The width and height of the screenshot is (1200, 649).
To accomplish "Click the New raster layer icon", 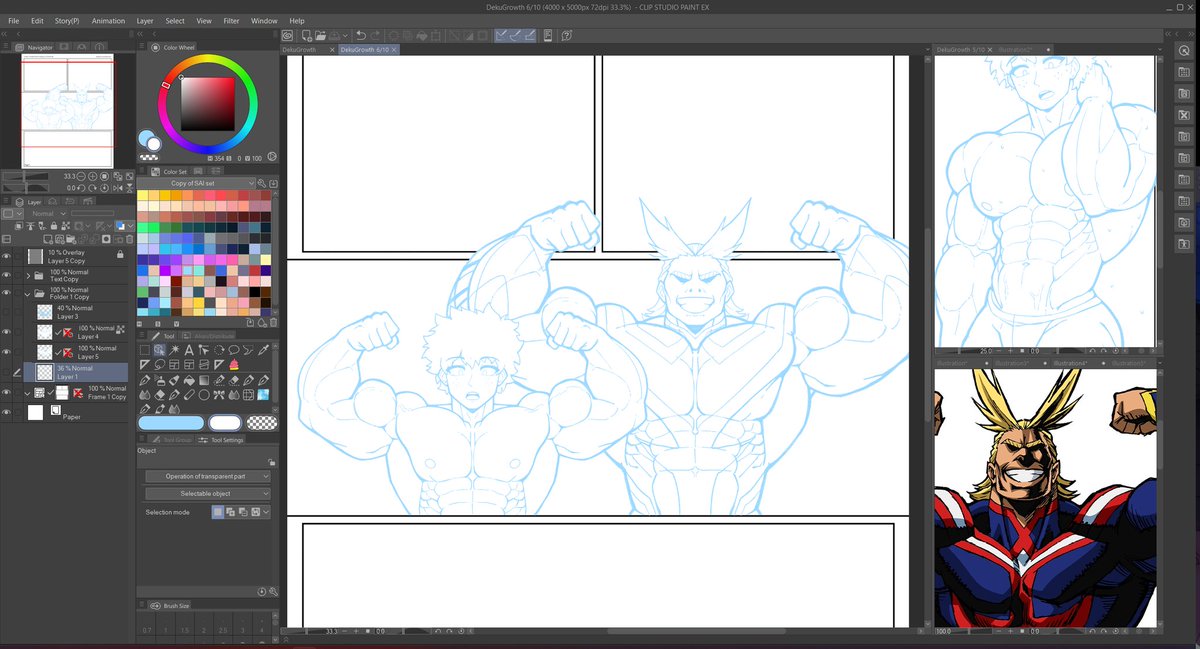I will click(x=48, y=239).
